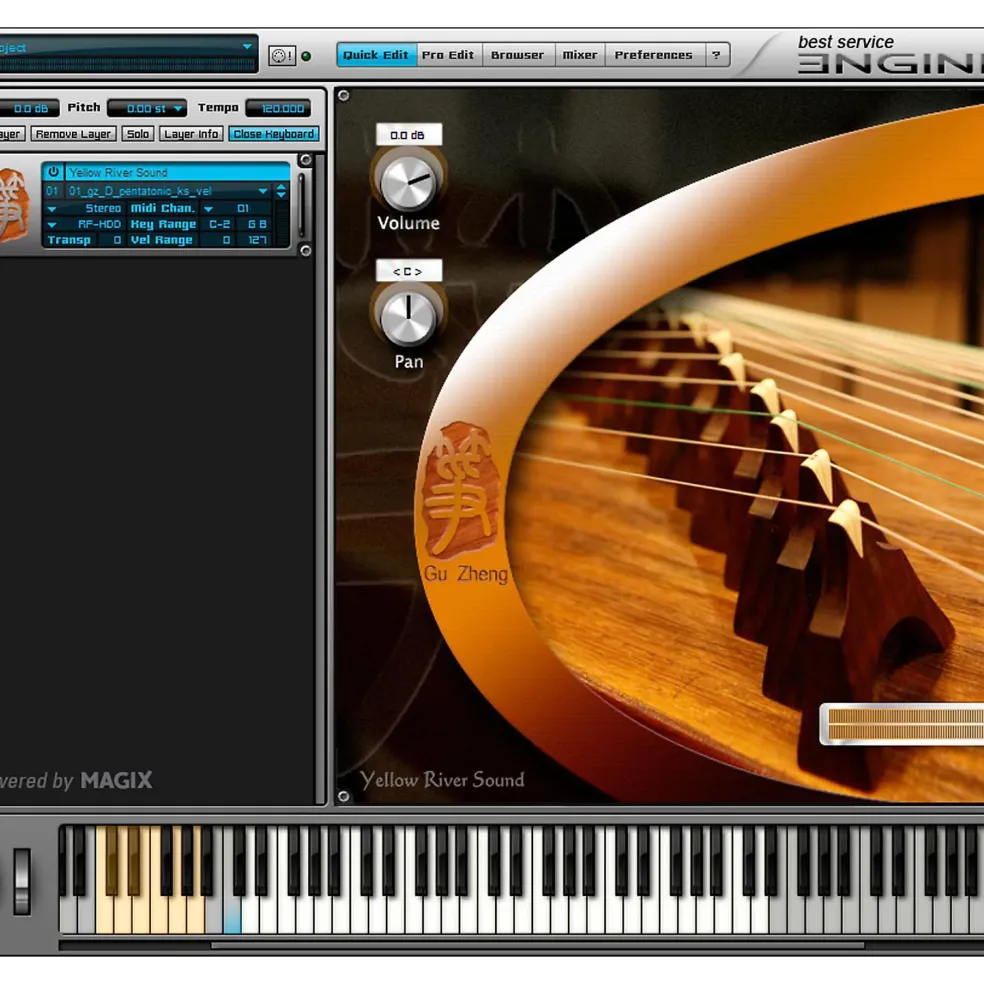Click the green MIDI activity LED
Image resolution: width=984 pixels, height=985 pixels.
pyautogui.click(x=306, y=56)
